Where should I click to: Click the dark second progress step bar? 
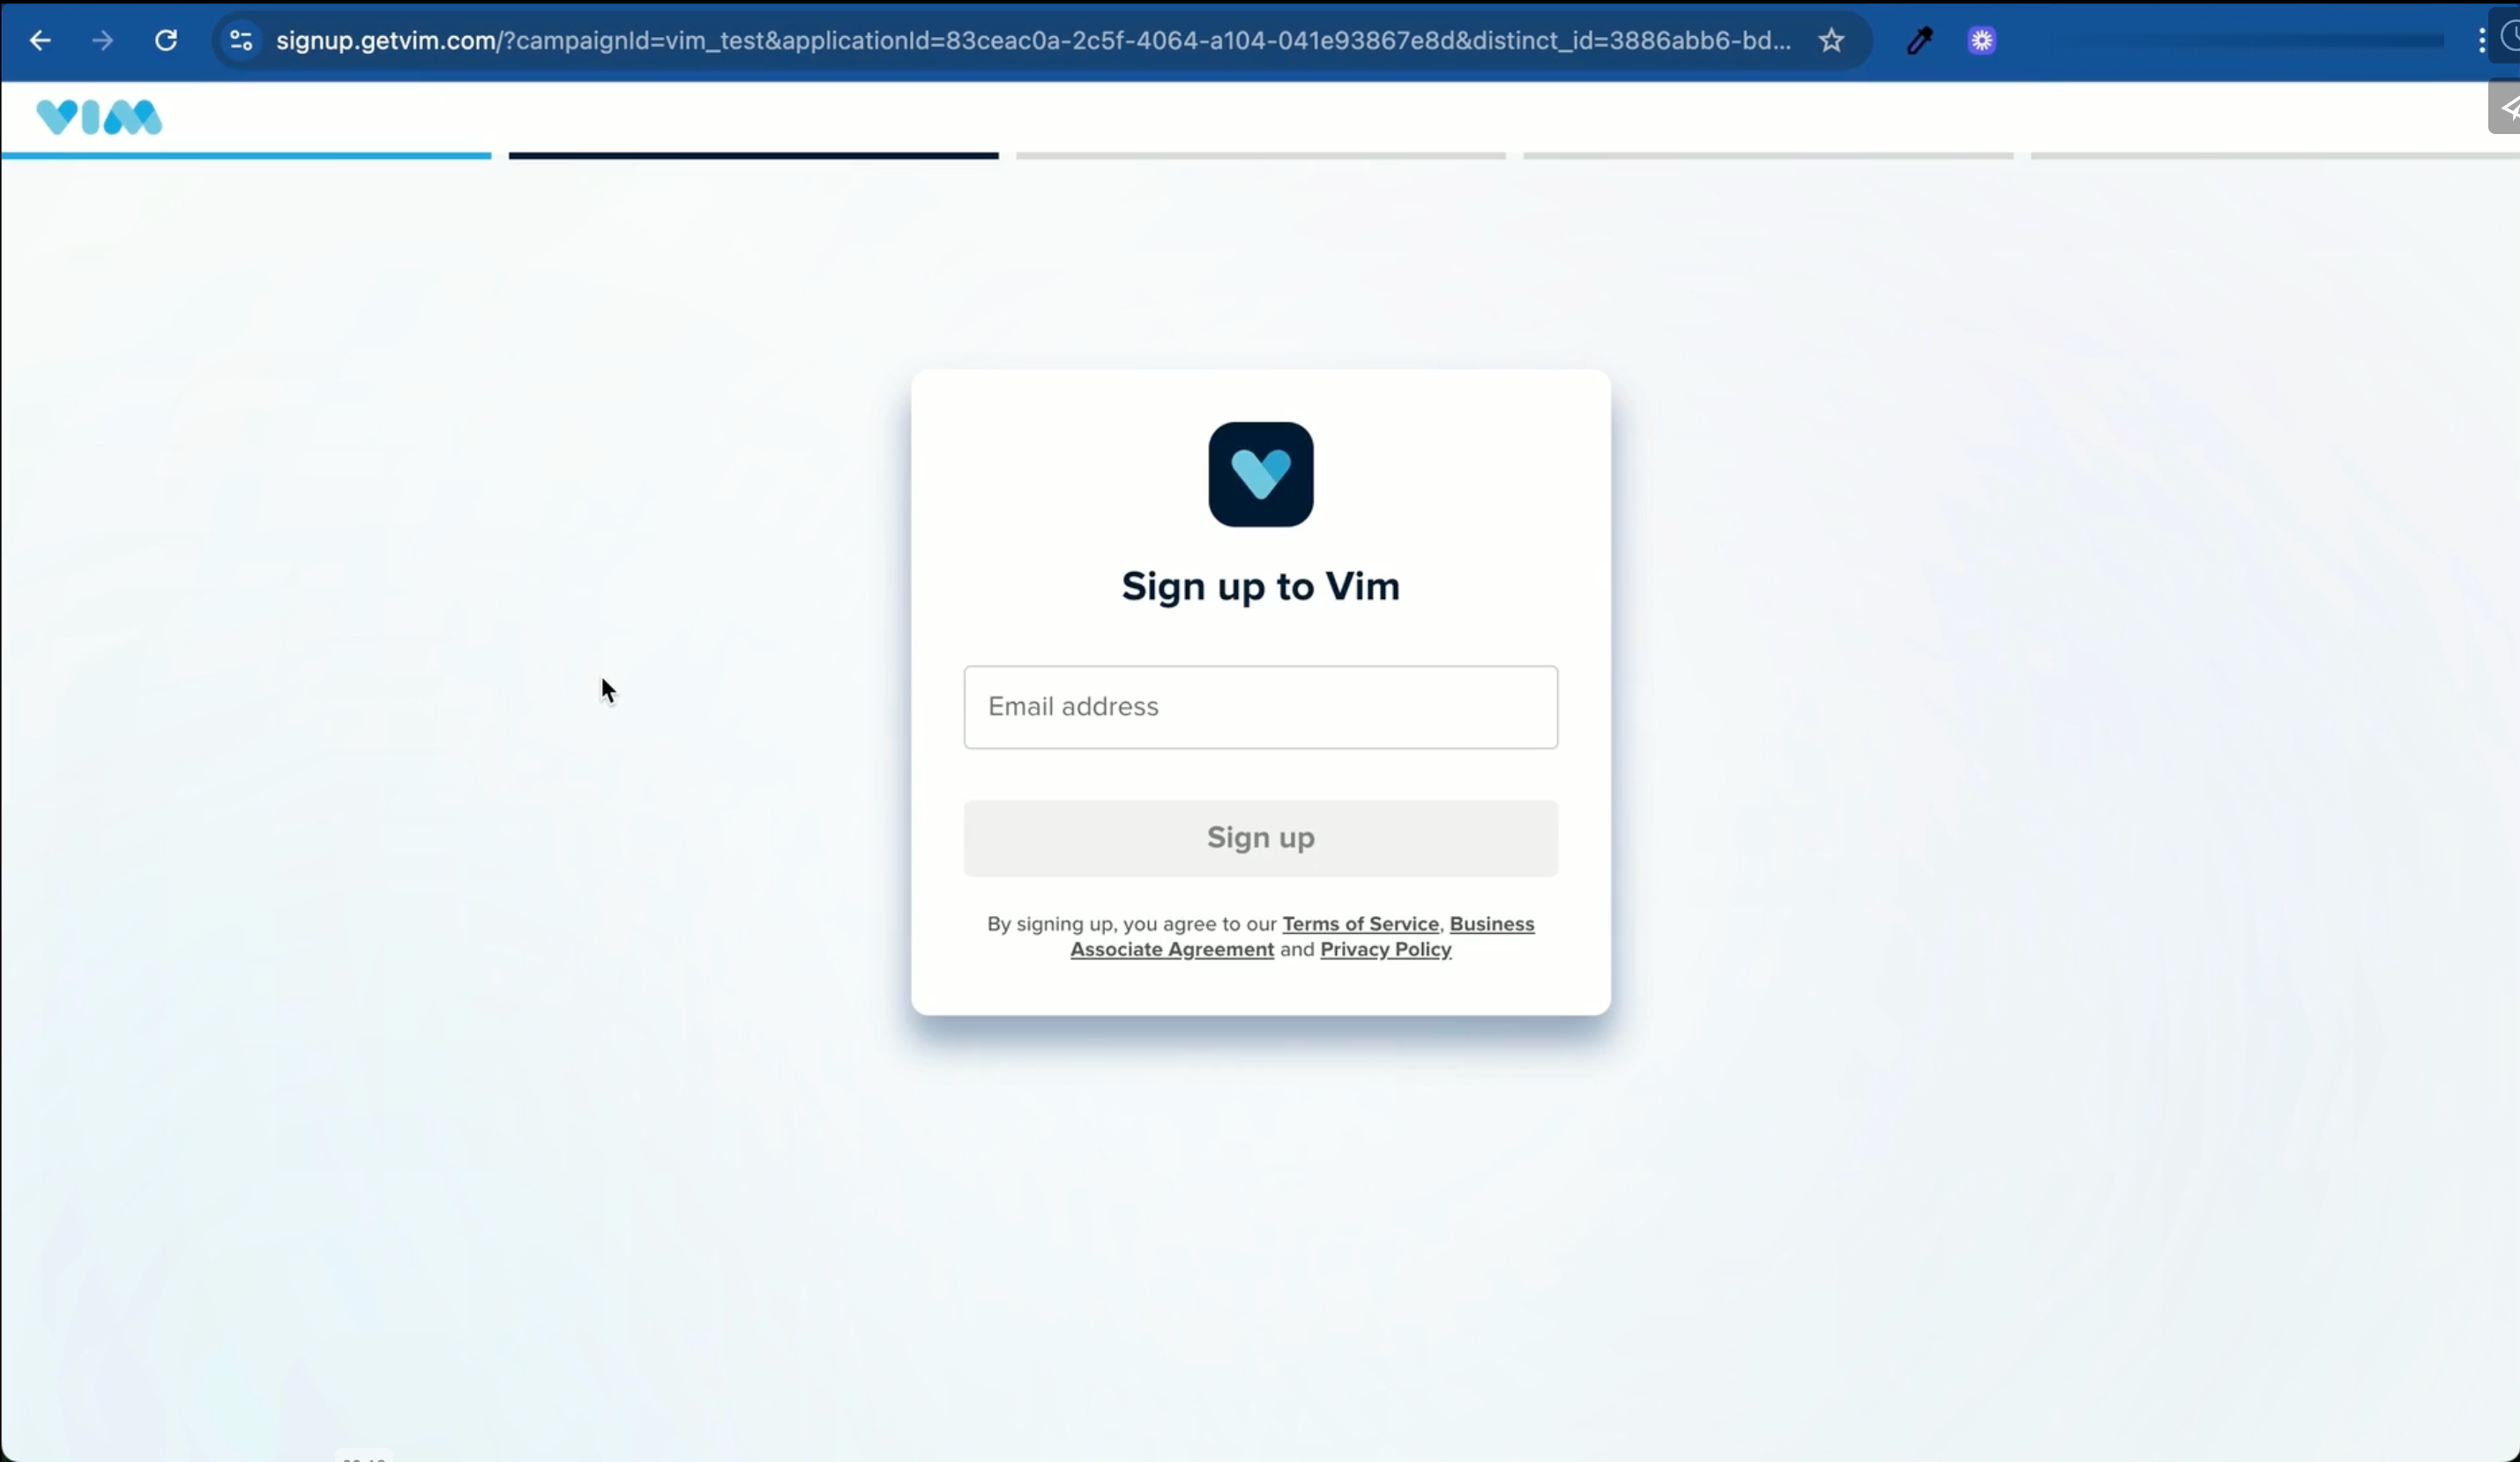tap(753, 156)
